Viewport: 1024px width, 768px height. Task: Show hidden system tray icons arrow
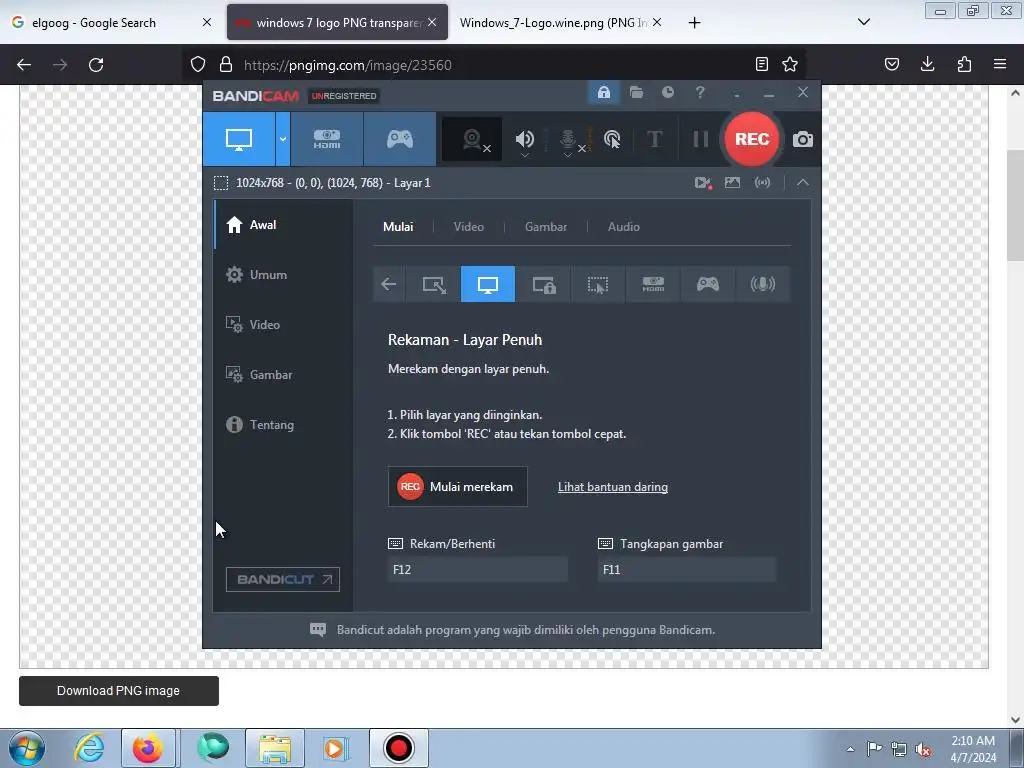850,749
